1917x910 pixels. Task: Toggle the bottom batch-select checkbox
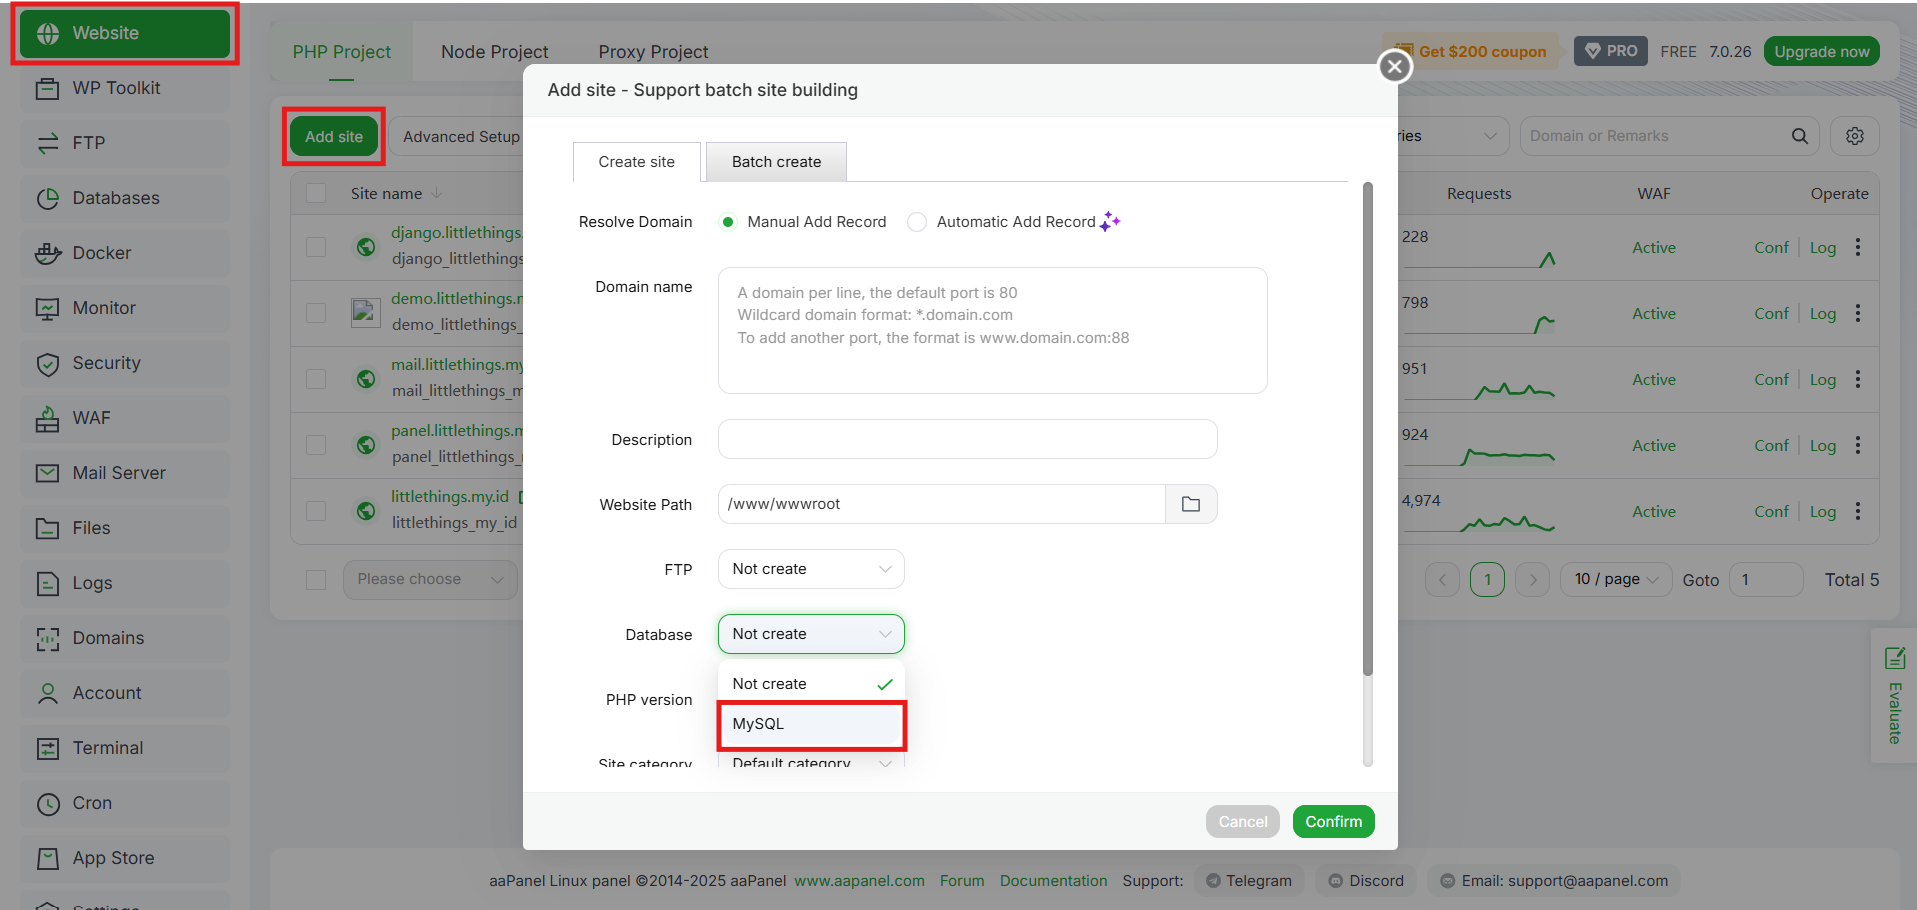316,580
